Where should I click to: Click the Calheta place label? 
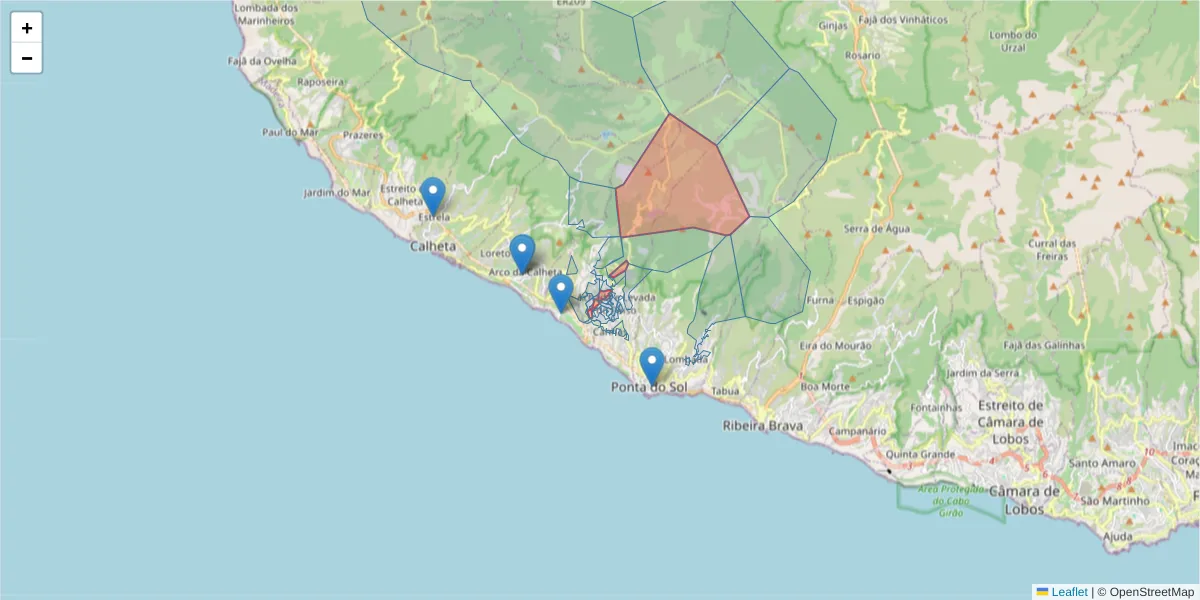pos(433,245)
